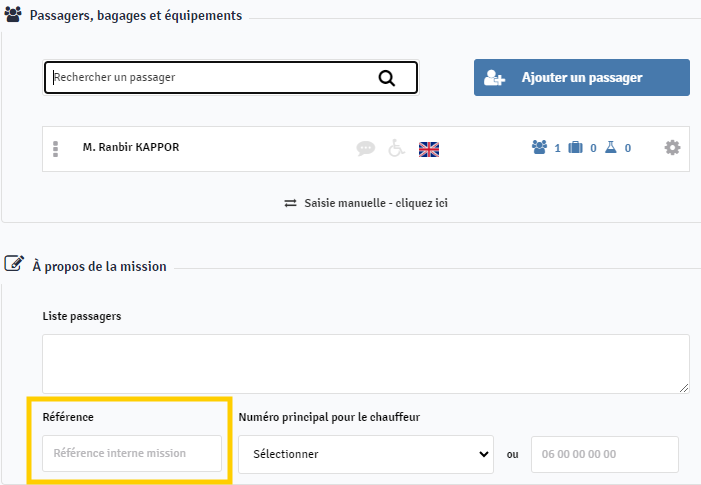The width and height of the screenshot is (701, 485).
Task: Click the Référence interne mission field
Action: click(132, 453)
